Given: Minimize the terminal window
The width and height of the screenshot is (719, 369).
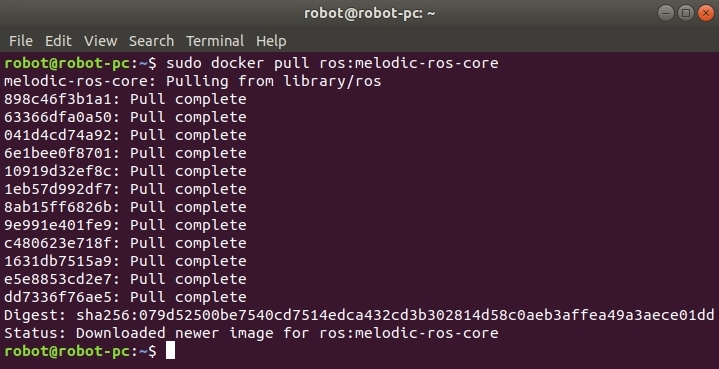Looking at the screenshot, I should (x=666, y=13).
